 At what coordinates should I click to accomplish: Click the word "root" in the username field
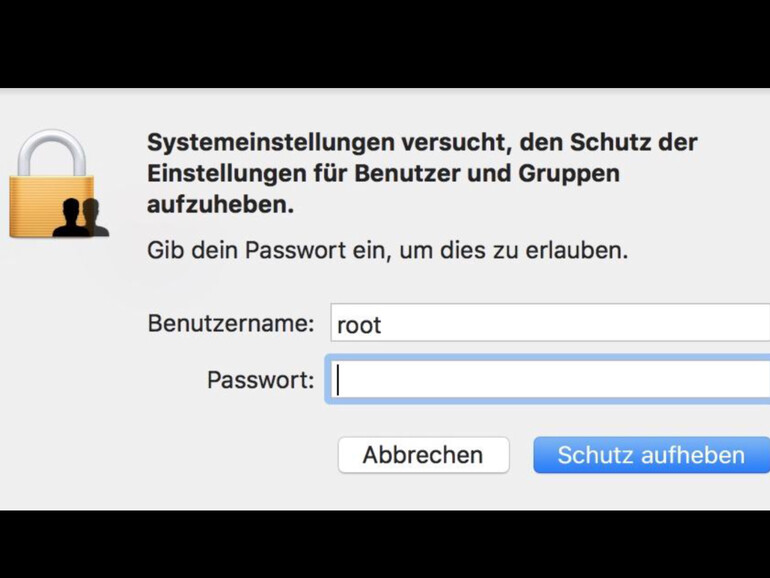click(x=359, y=325)
